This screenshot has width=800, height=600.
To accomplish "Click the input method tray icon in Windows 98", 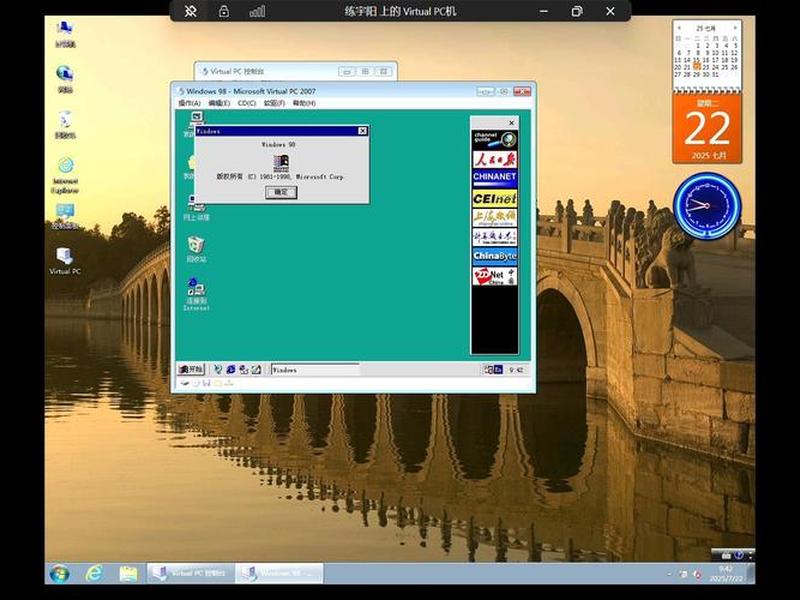I will point(498,369).
